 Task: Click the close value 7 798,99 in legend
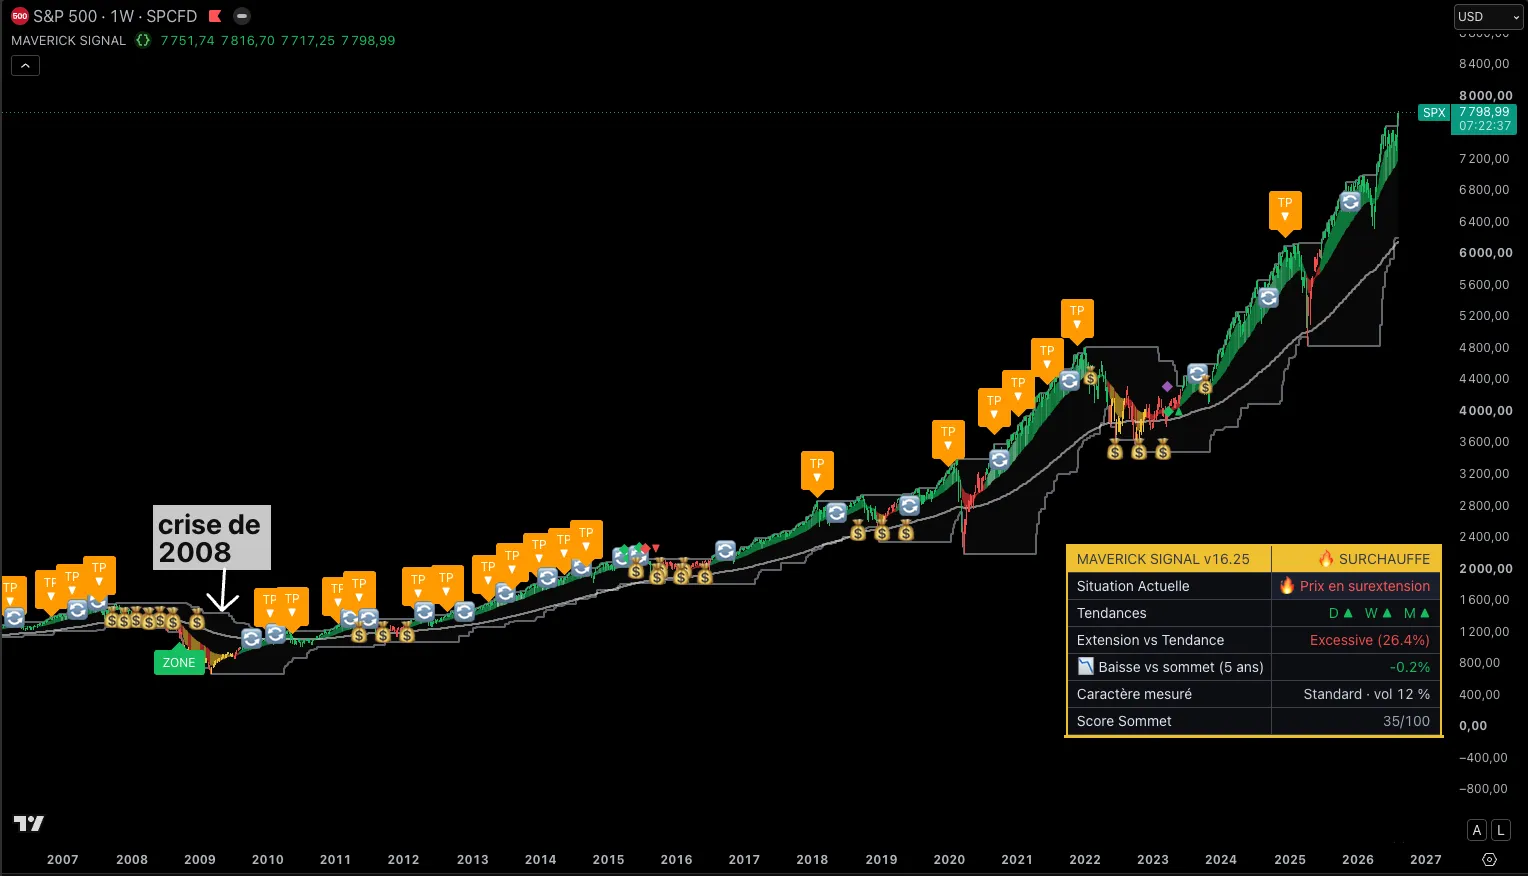pos(368,40)
